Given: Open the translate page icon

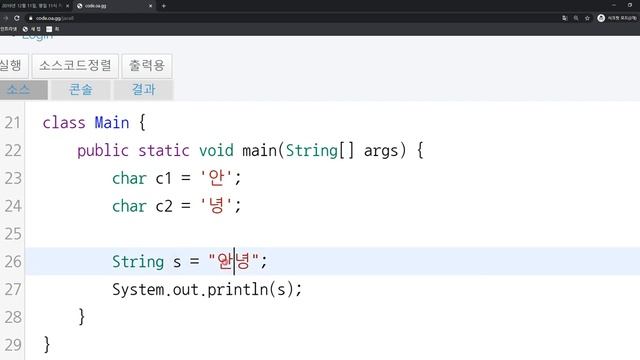Looking at the screenshot, I should point(564,18).
